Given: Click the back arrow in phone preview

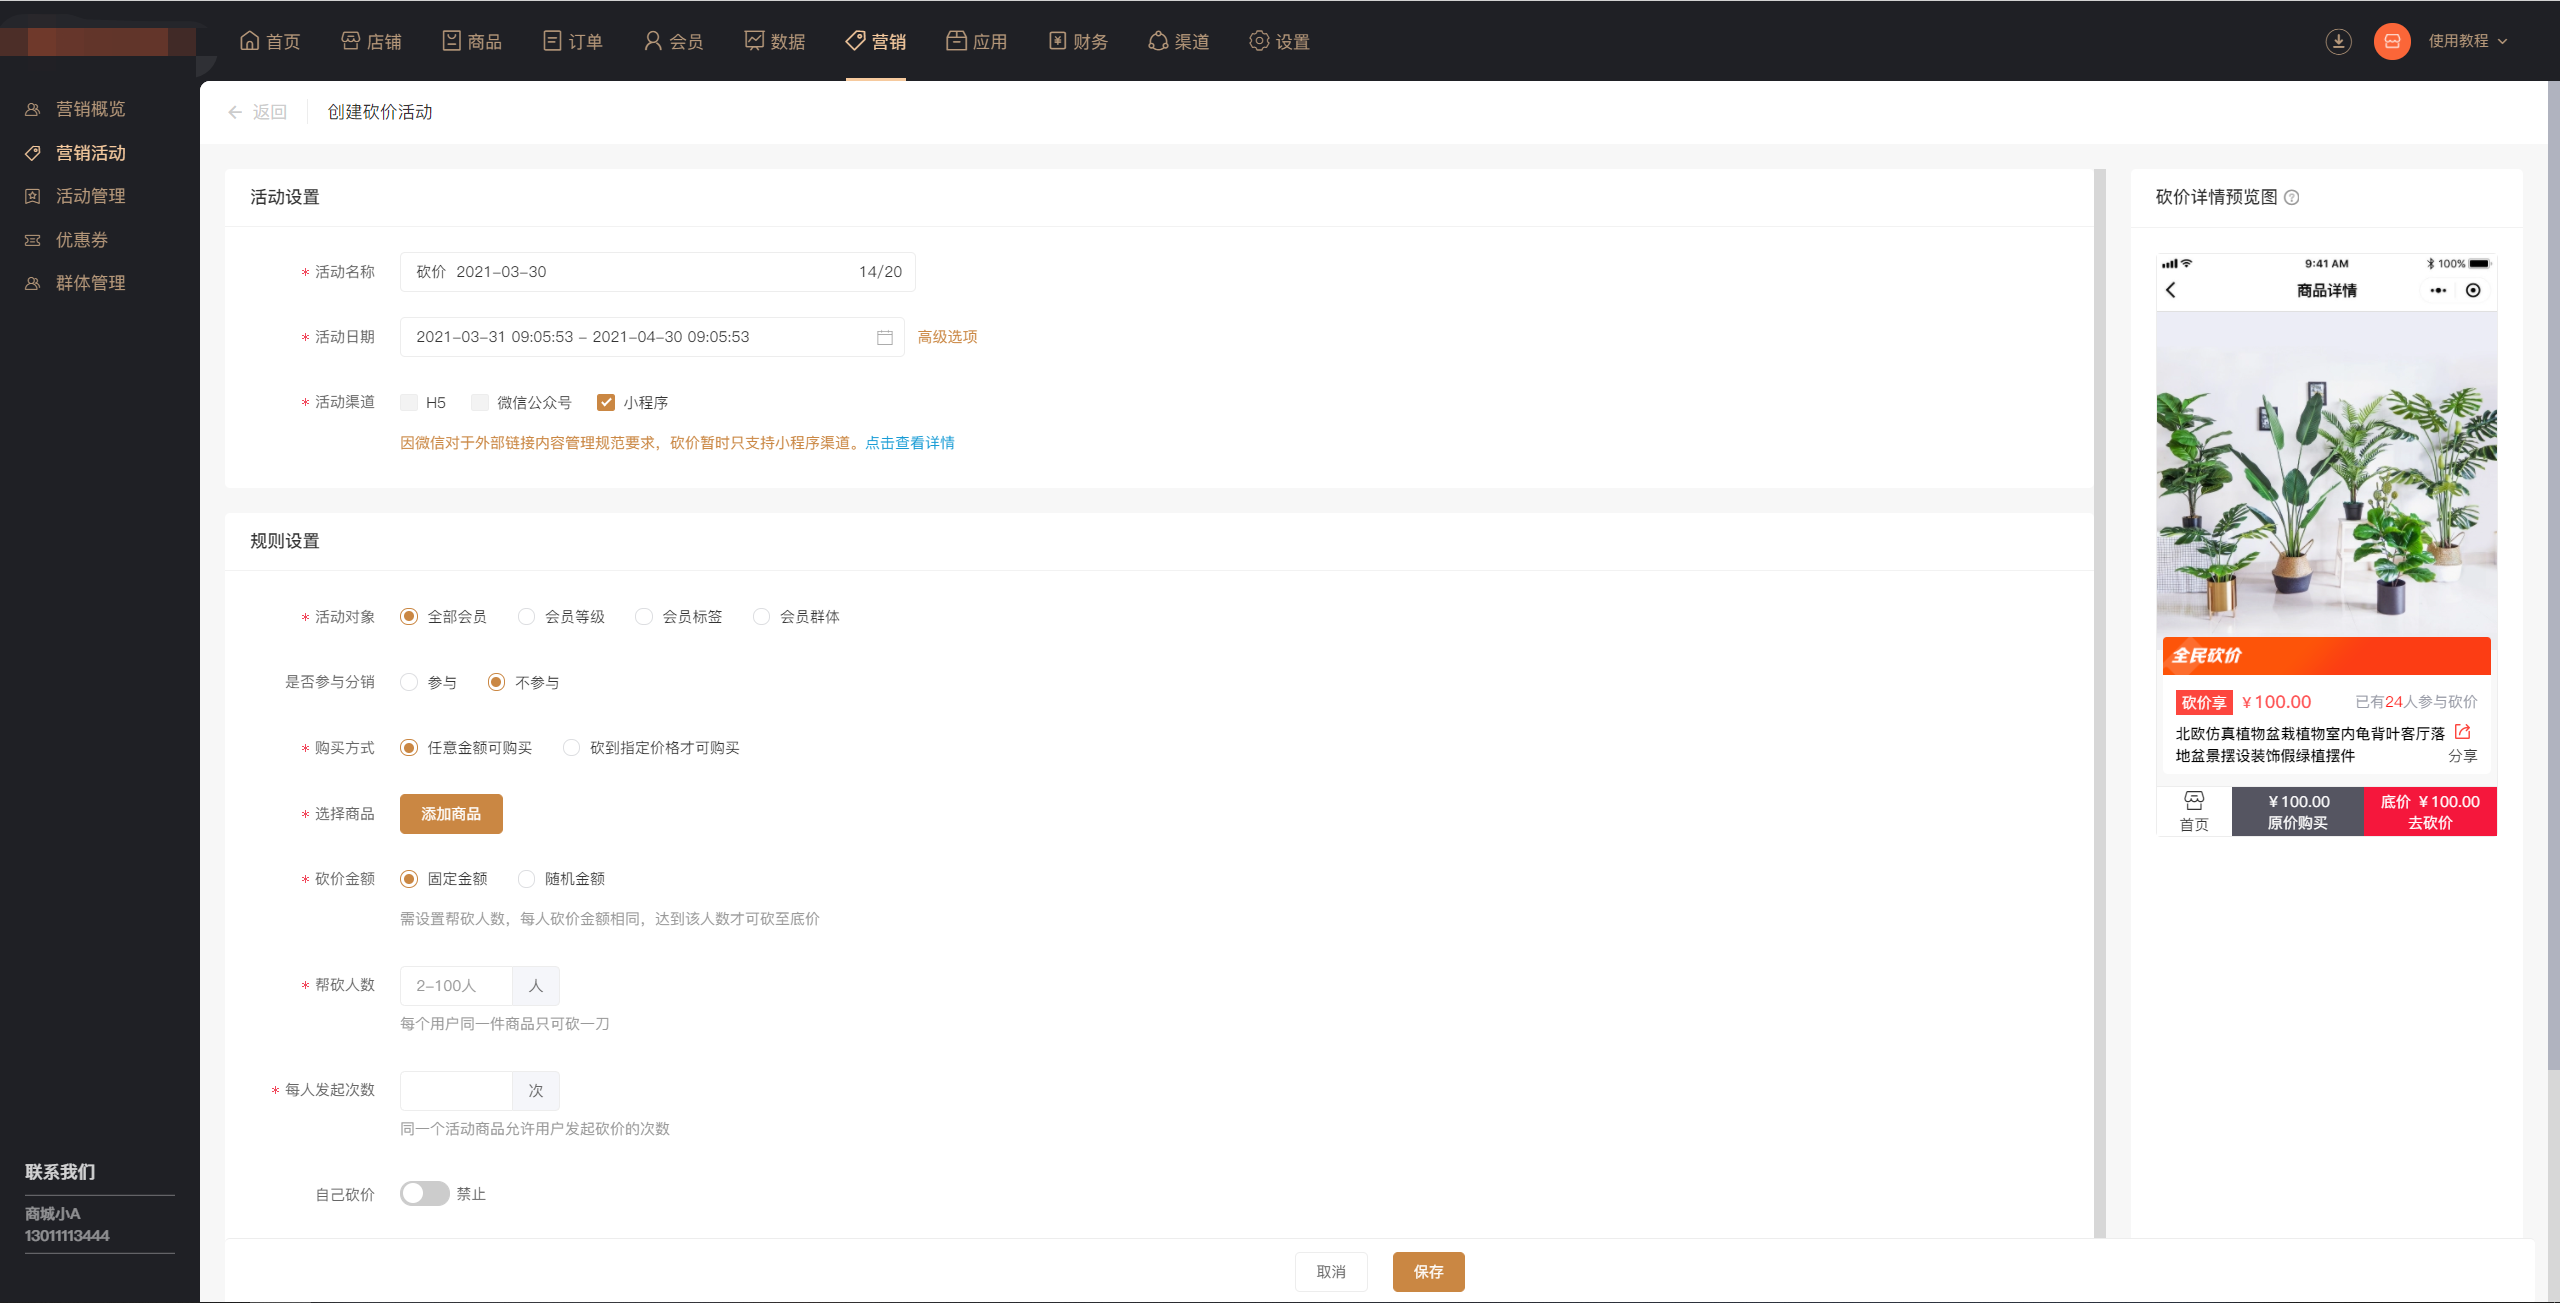Looking at the screenshot, I should (x=2171, y=290).
